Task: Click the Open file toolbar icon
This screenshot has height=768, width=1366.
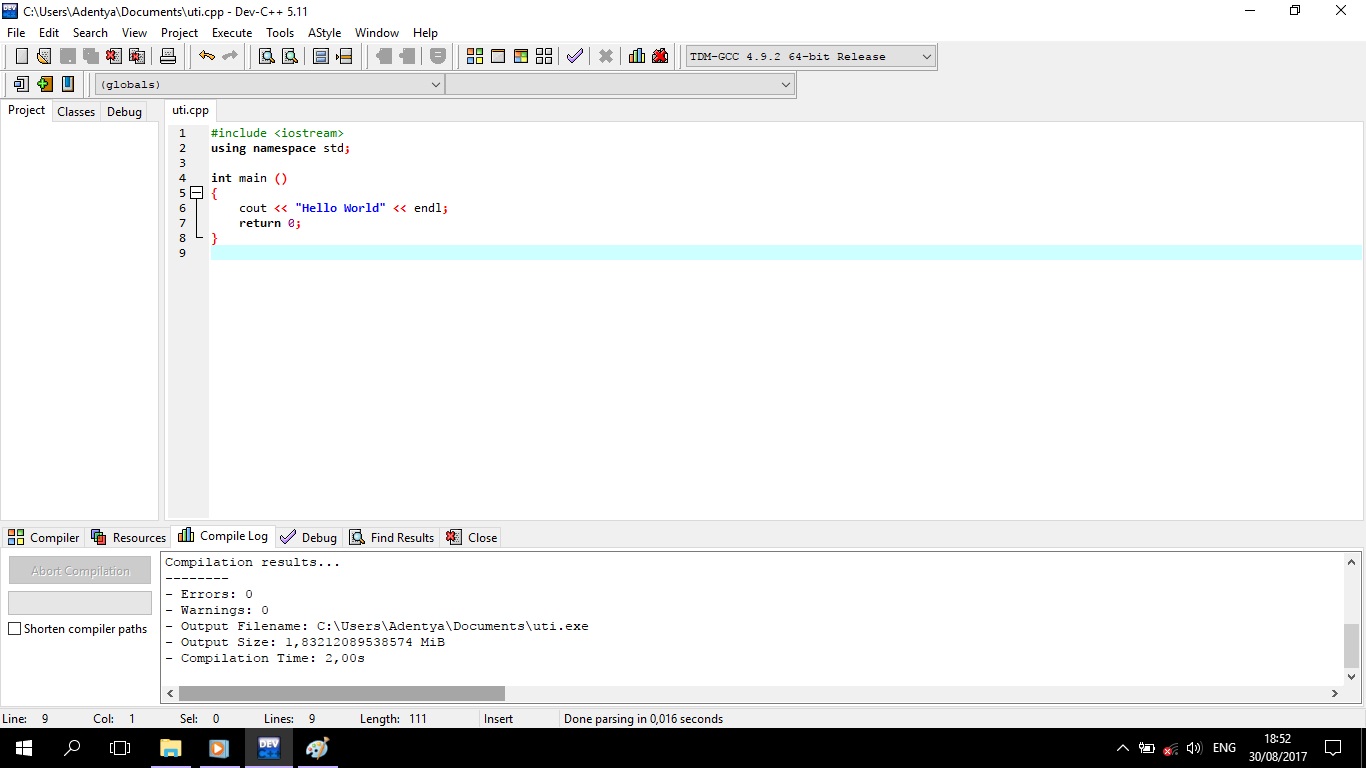Action: point(44,56)
